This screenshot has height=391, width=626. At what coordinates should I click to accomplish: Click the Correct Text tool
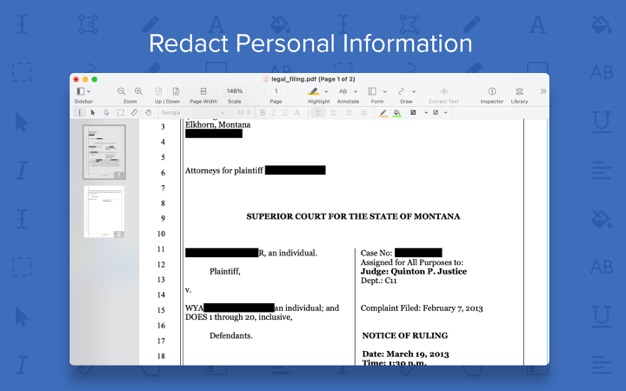pyautogui.click(x=443, y=91)
